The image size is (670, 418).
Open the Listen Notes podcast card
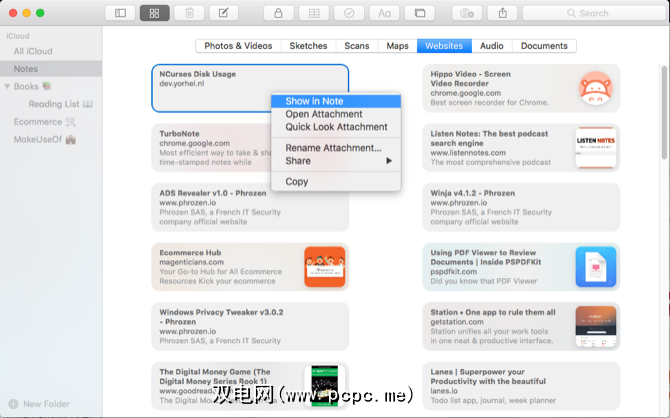pyautogui.click(x=521, y=148)
